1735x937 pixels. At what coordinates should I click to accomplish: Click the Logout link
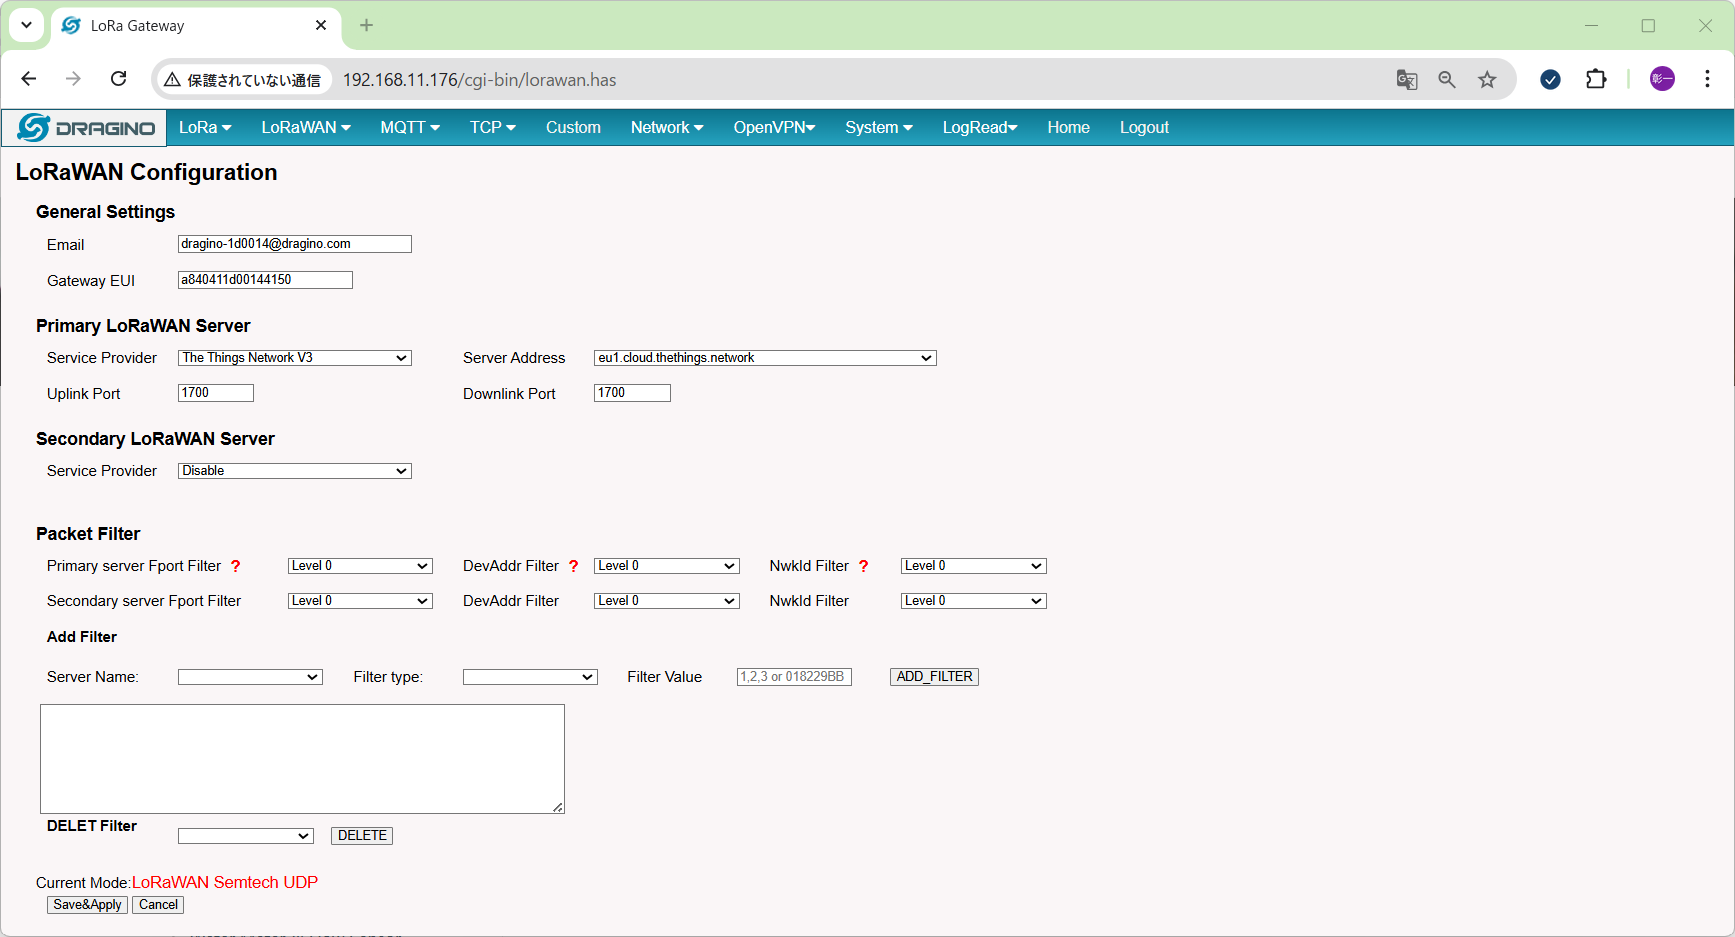click(1144, 128)
